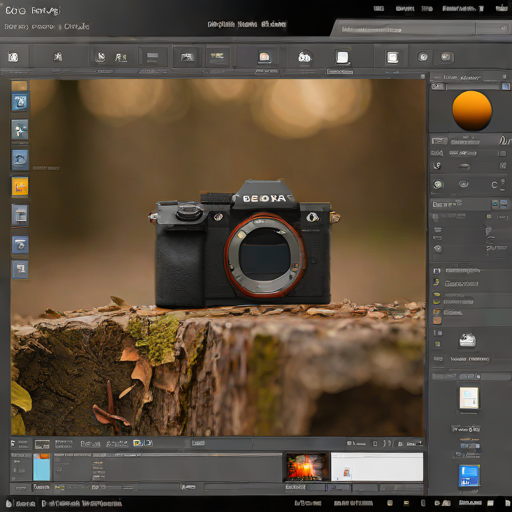The width and height of the screenshot is (512, 512).
Task: Click the printer-like icon in right panel
Action: pyautogui.click(x=467, y=341)
